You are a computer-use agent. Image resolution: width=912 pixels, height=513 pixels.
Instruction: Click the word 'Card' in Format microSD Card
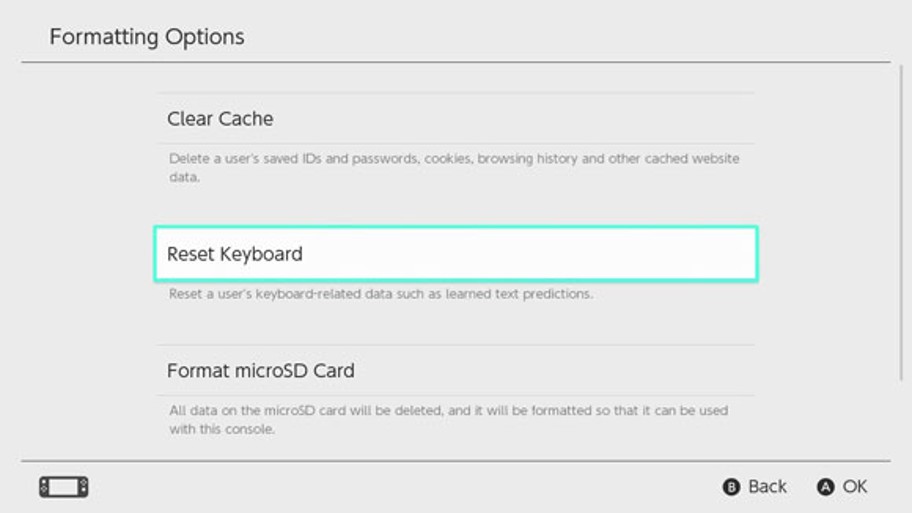[x=334, y=370]
